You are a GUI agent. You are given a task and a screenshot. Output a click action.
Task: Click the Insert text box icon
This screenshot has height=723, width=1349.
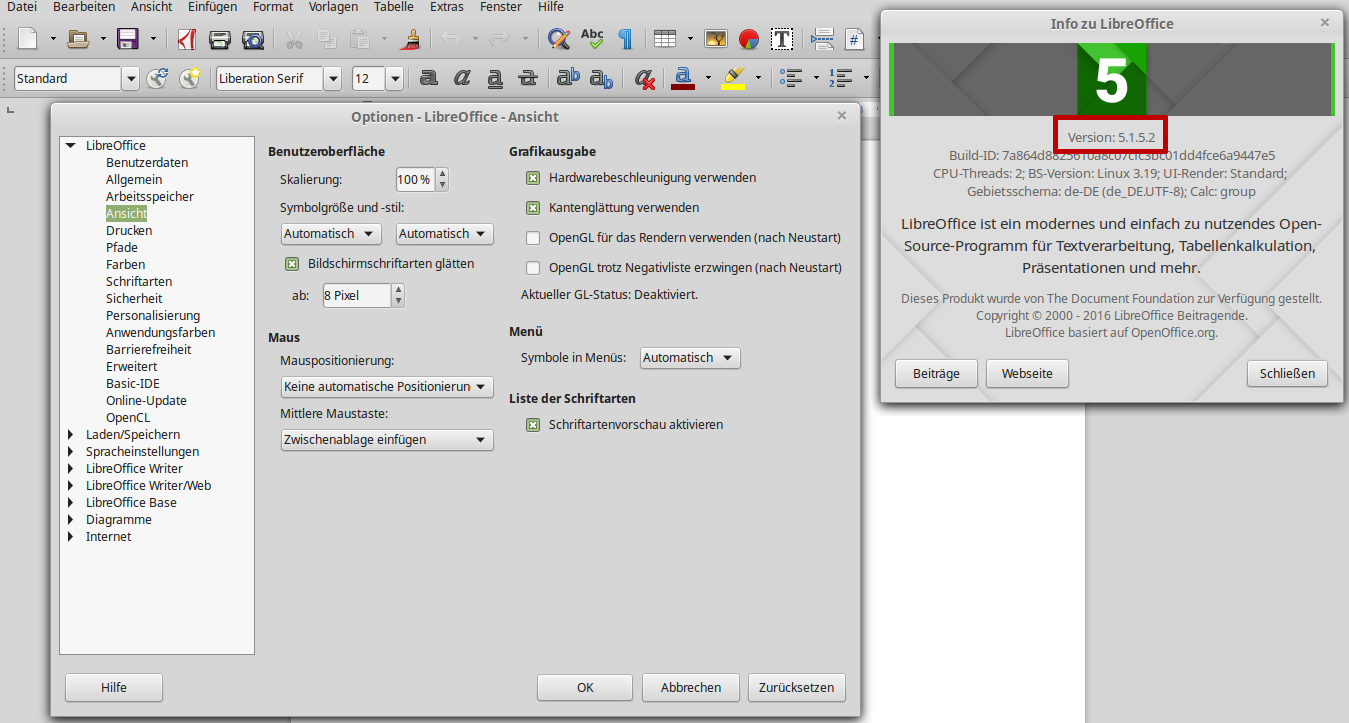tap(782, 39)
